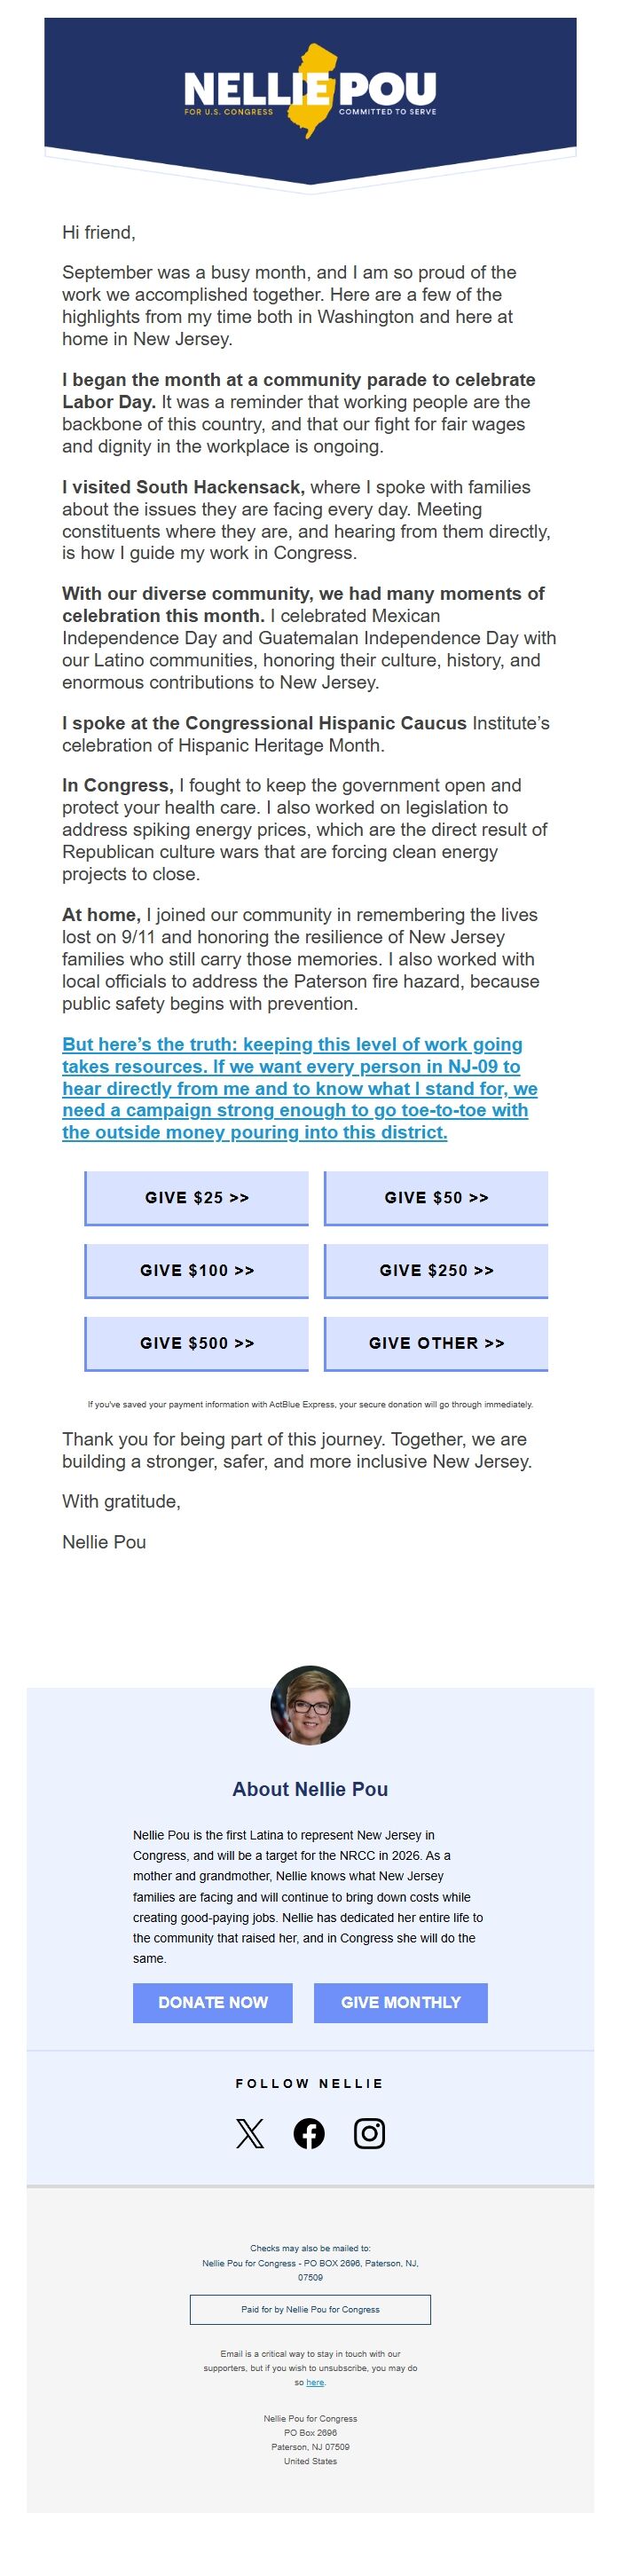Image resolution: width=621 pixels, height=2576 pixels.
Task: Select the GIVE $100 donation button
Action: [x=197, y=1271]
